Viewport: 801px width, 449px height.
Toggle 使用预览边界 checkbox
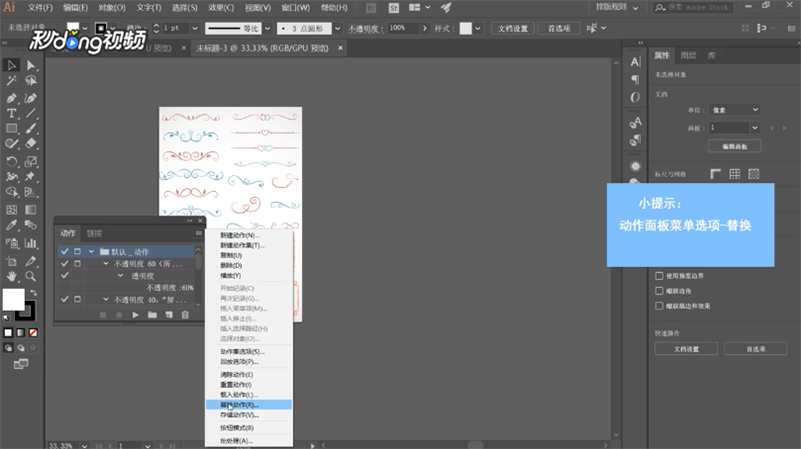(x=659, y=276)
